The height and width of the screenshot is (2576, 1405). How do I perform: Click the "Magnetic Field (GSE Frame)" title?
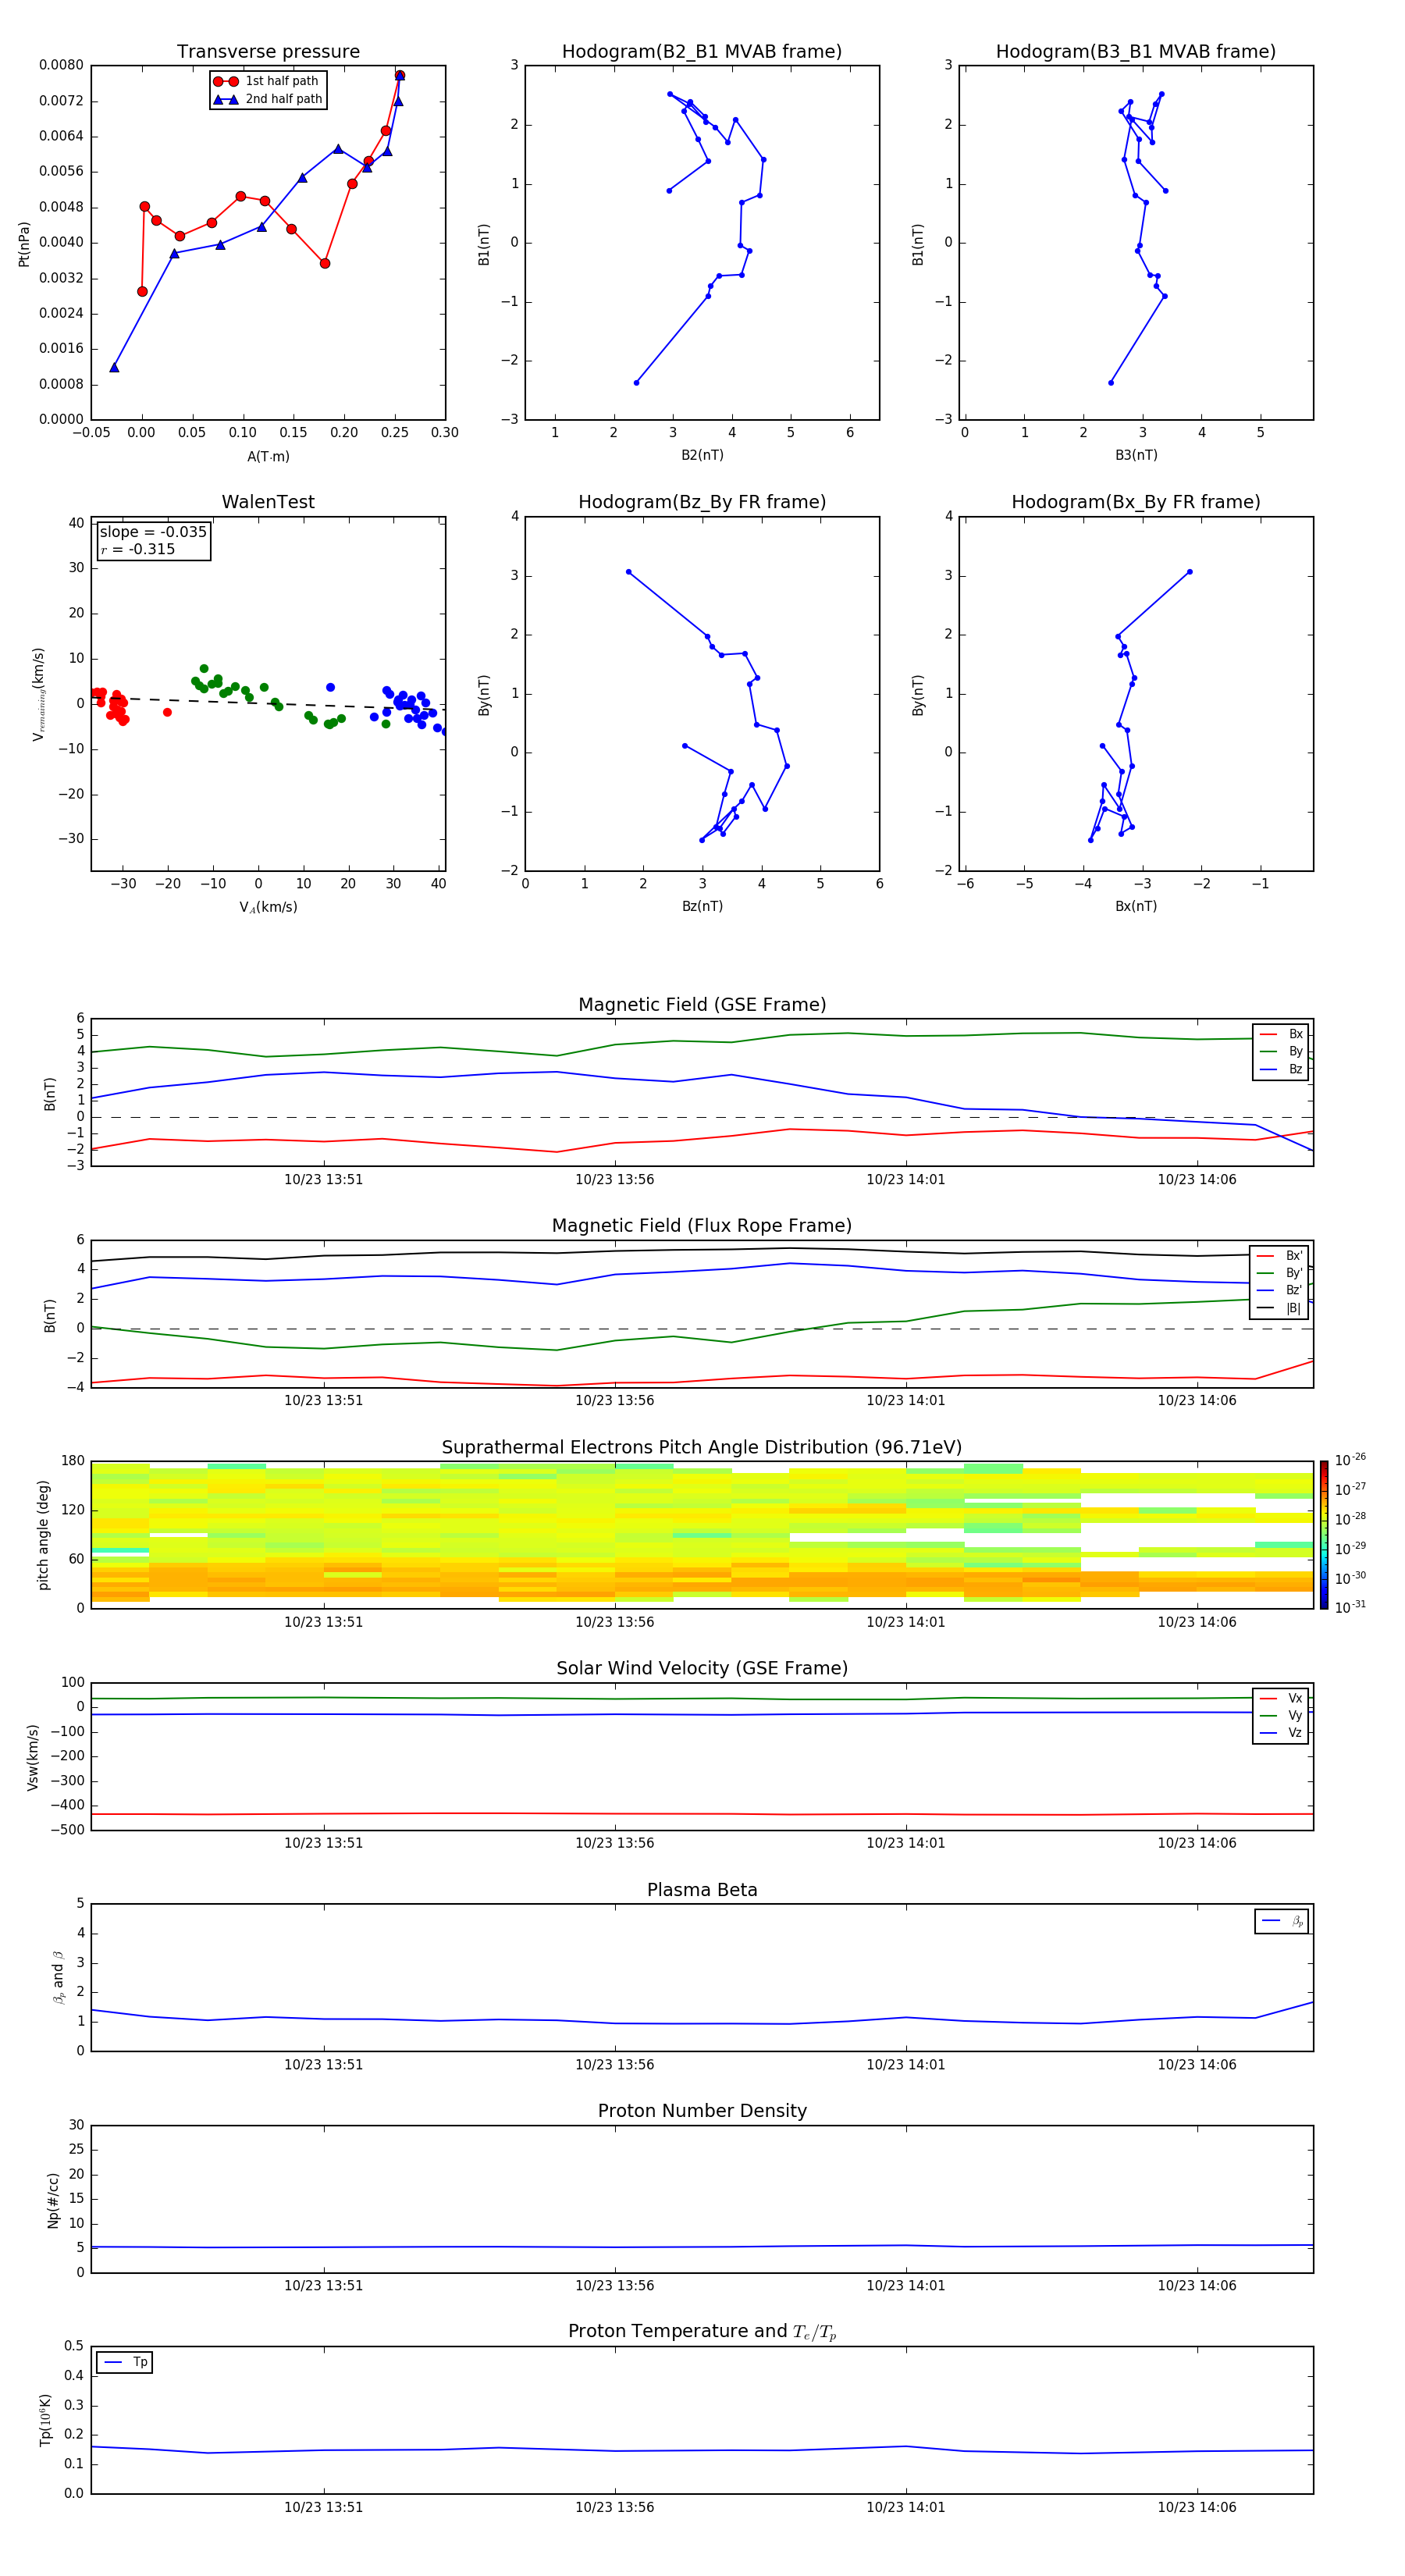702,1005
